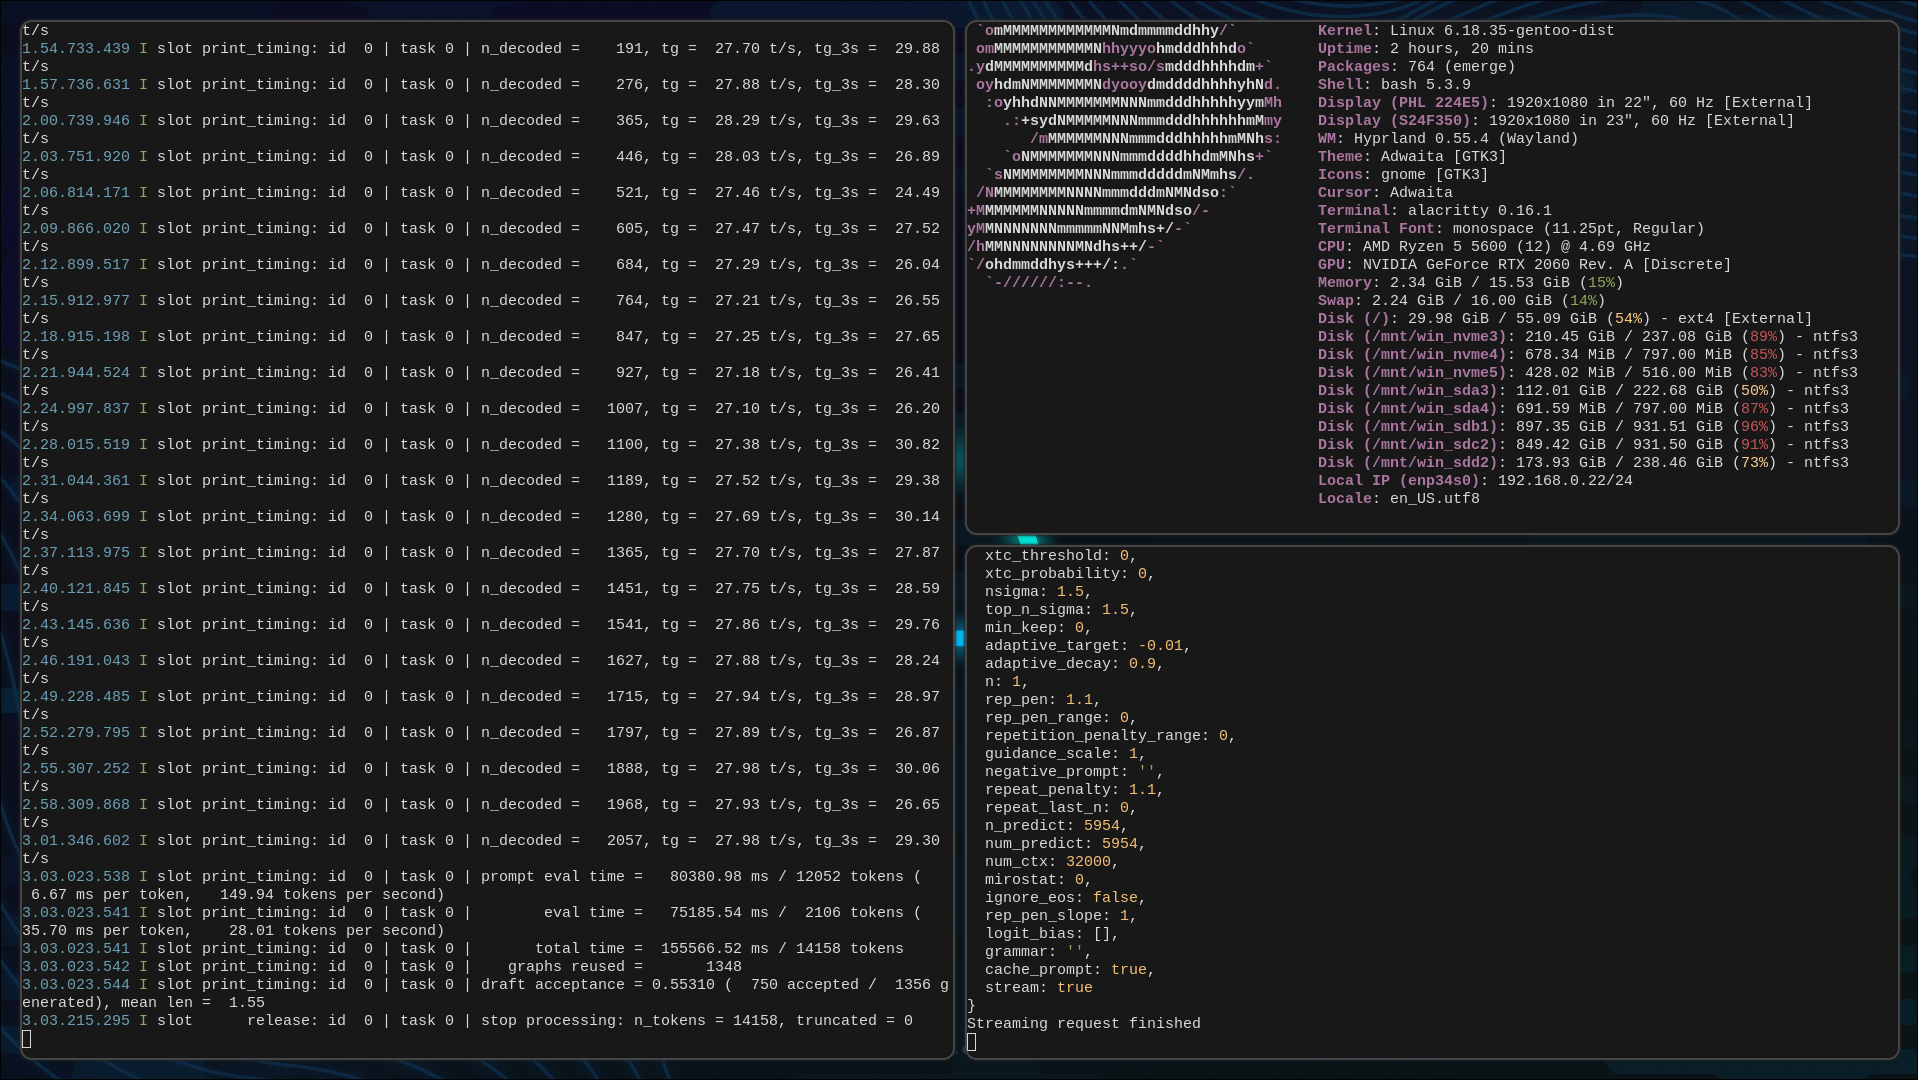Click the 'graphs reused = 1348' line
1918x1080 pixels.
[382, 967]
